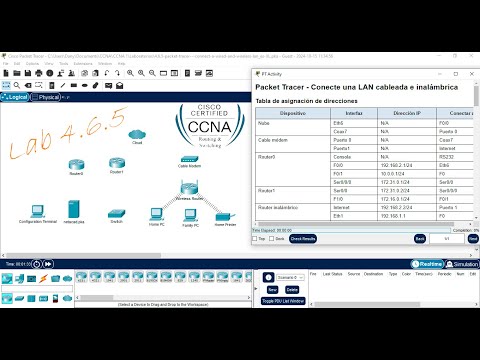
Task: Open the Scenario 0 dropdown
Action: click(290, 277)
